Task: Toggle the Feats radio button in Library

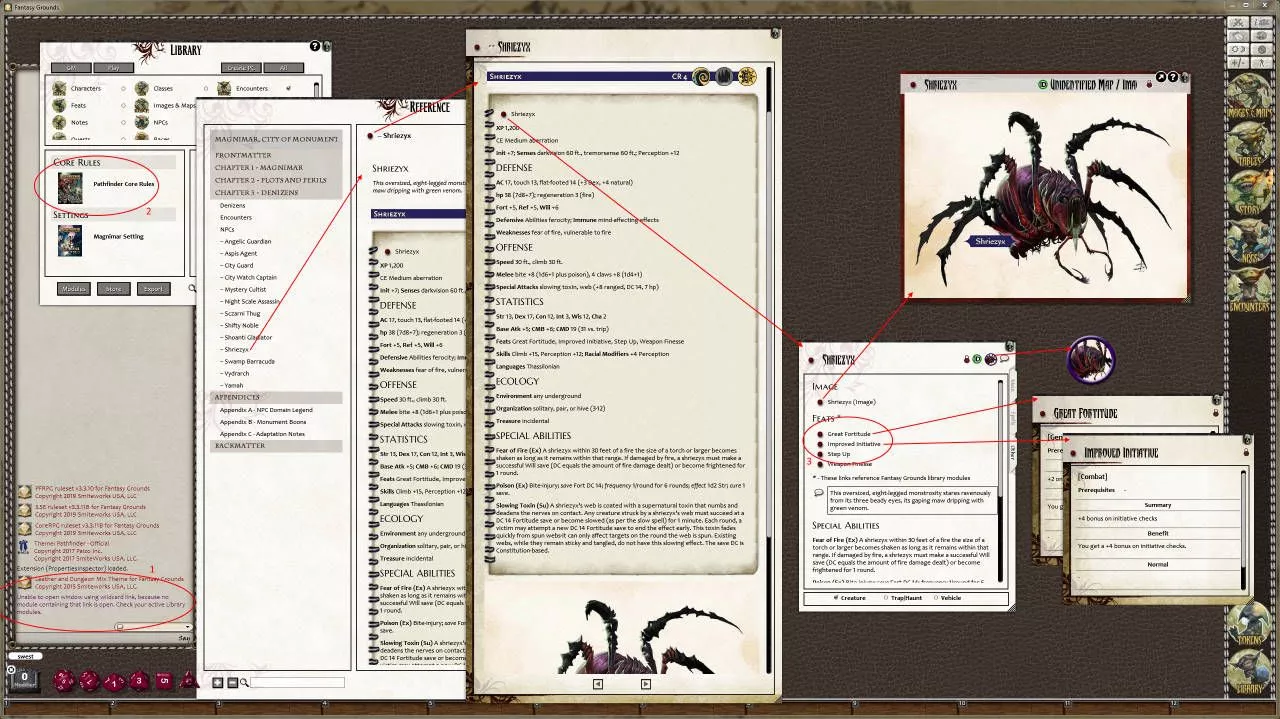Action: coord(123,105)
